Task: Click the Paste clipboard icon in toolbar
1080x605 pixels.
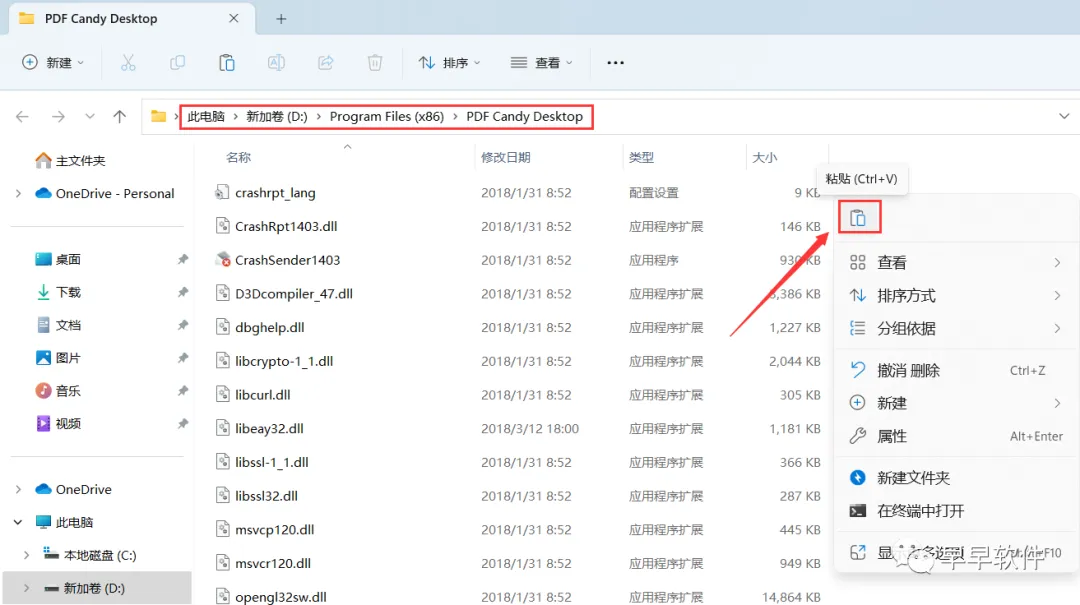Action: coord(227,63)
